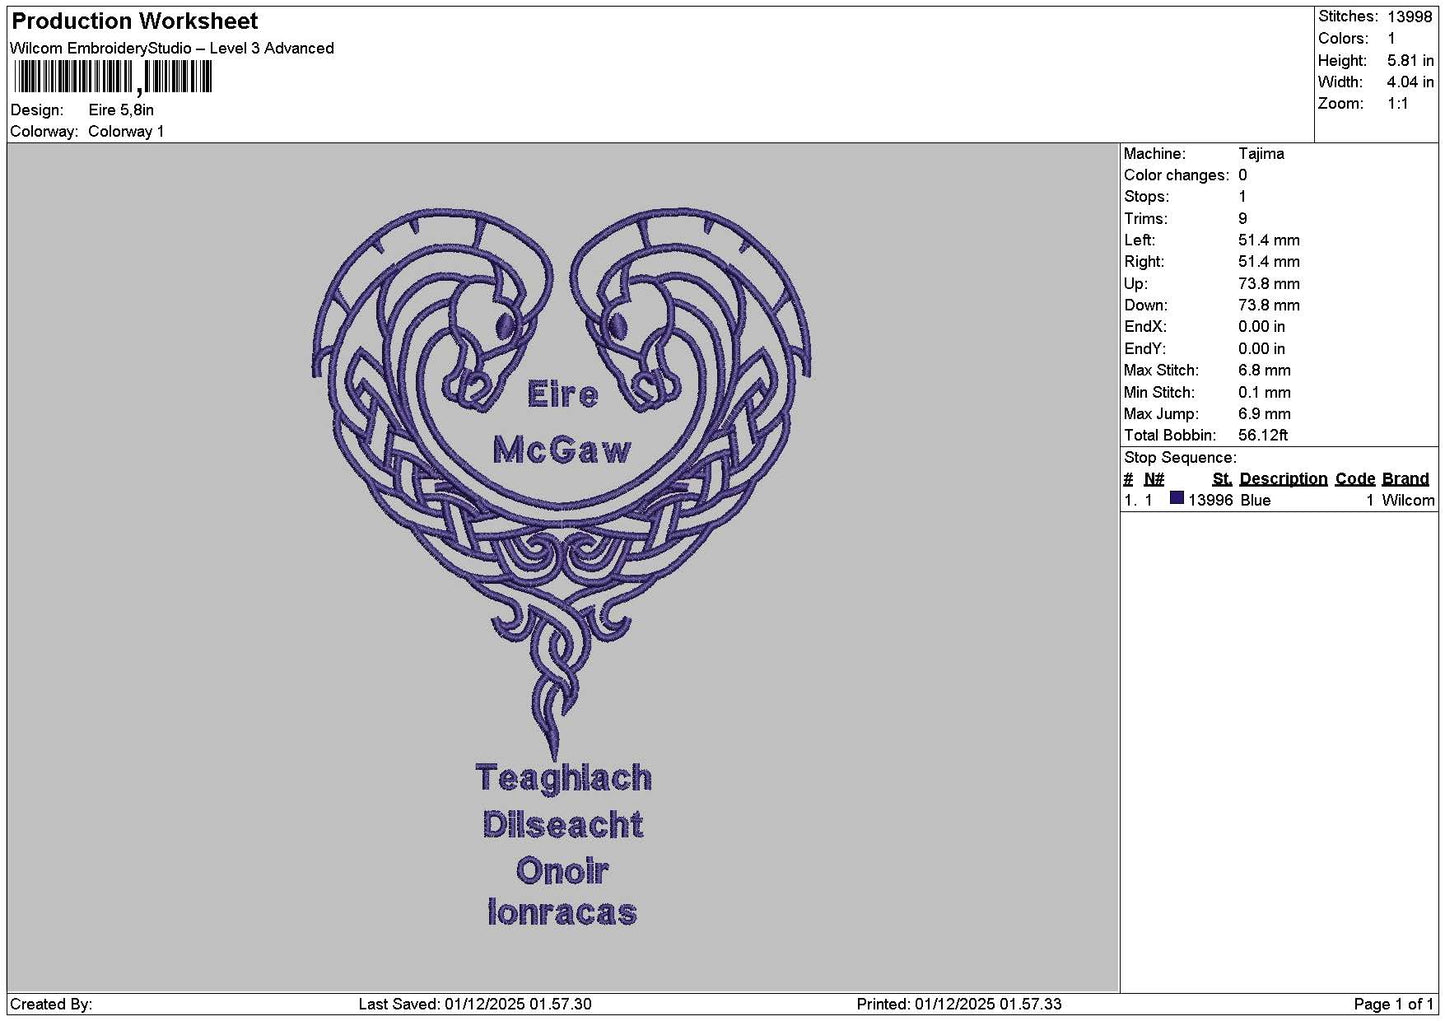Click the 'Colorway 1' value
The width and height of the screenshot is (1445, 1021).
(x=126, y=131)
